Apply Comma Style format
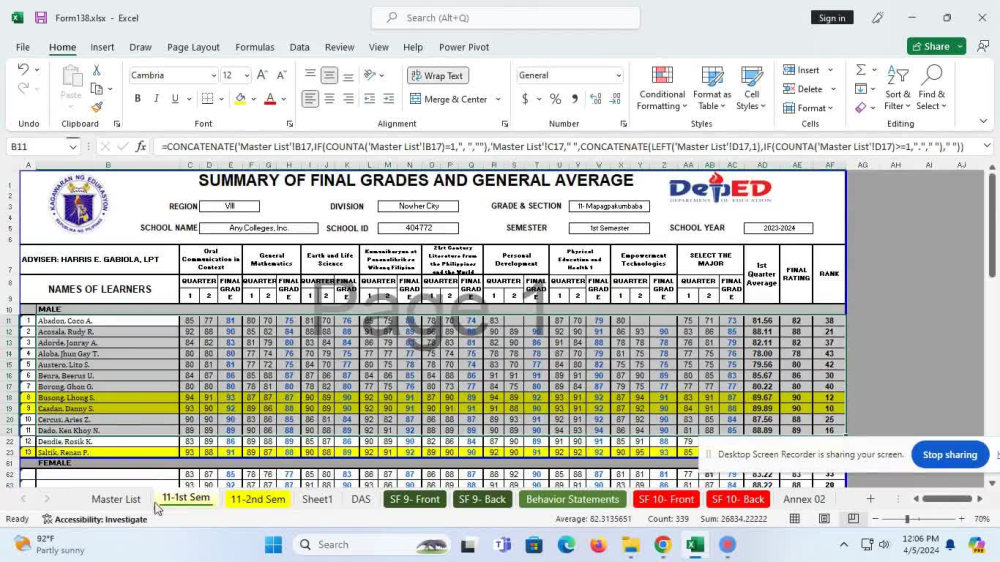Viewport: 1000px width, 562px height. tap(575, 99)
